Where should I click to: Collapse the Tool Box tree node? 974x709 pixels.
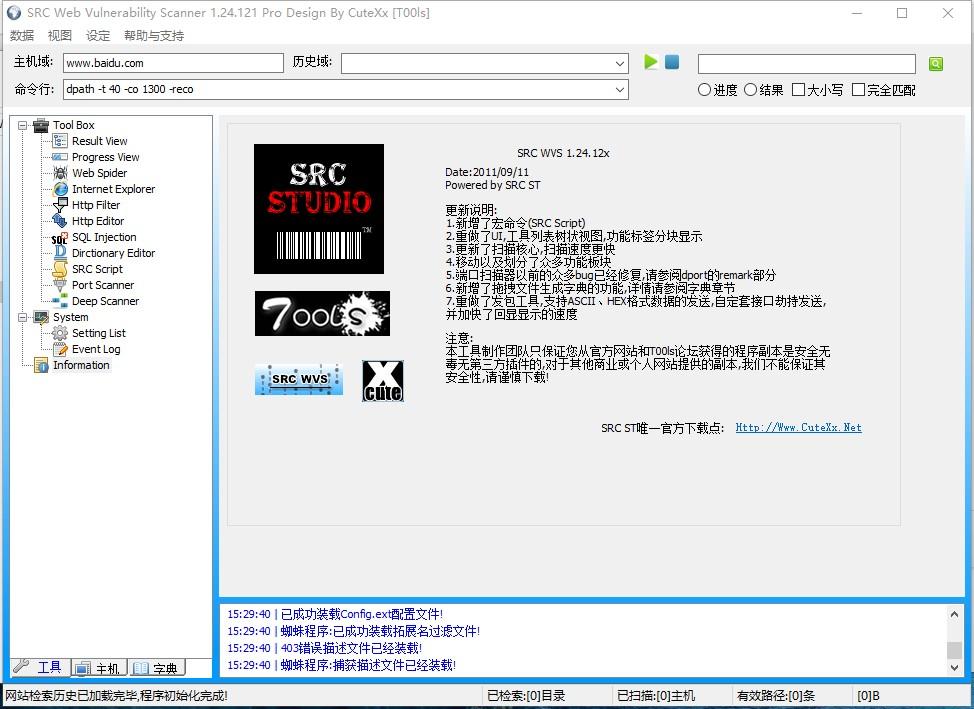click(x=23, y=125)
